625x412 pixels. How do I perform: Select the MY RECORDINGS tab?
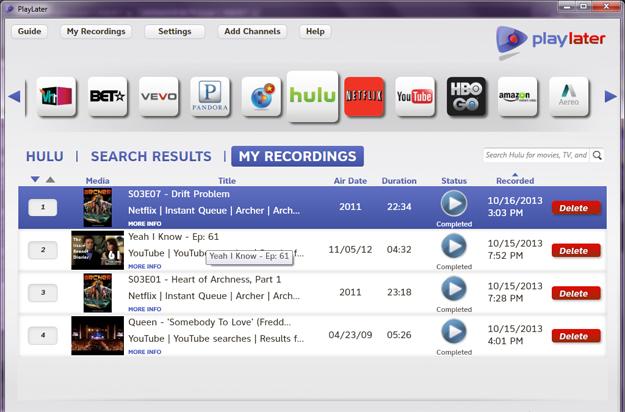pyautogui.click(x=297, y=156)
